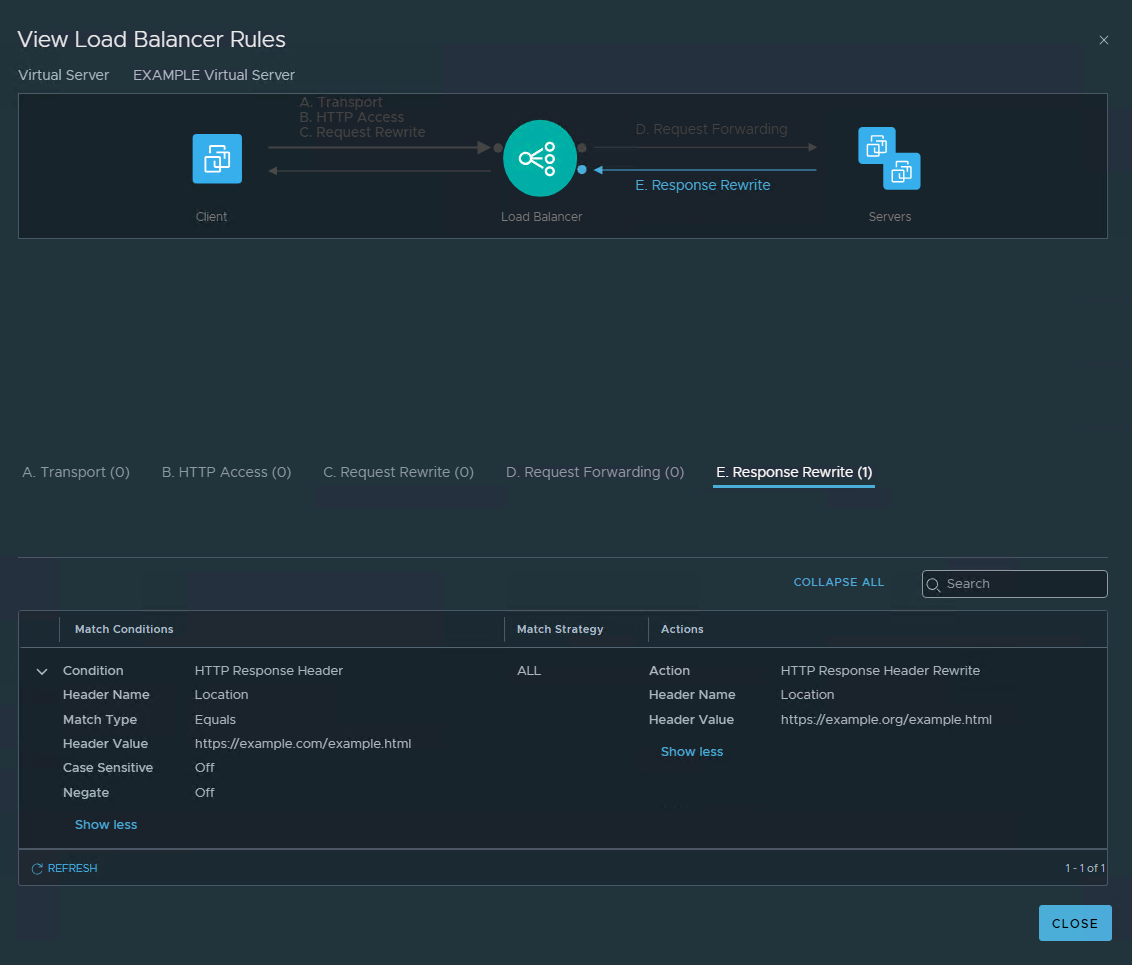Image resolution: width=1132 pixels, height=965 pixels.
Task: Click the refresh icon at bottom left
Action: [x=37, y=869]
